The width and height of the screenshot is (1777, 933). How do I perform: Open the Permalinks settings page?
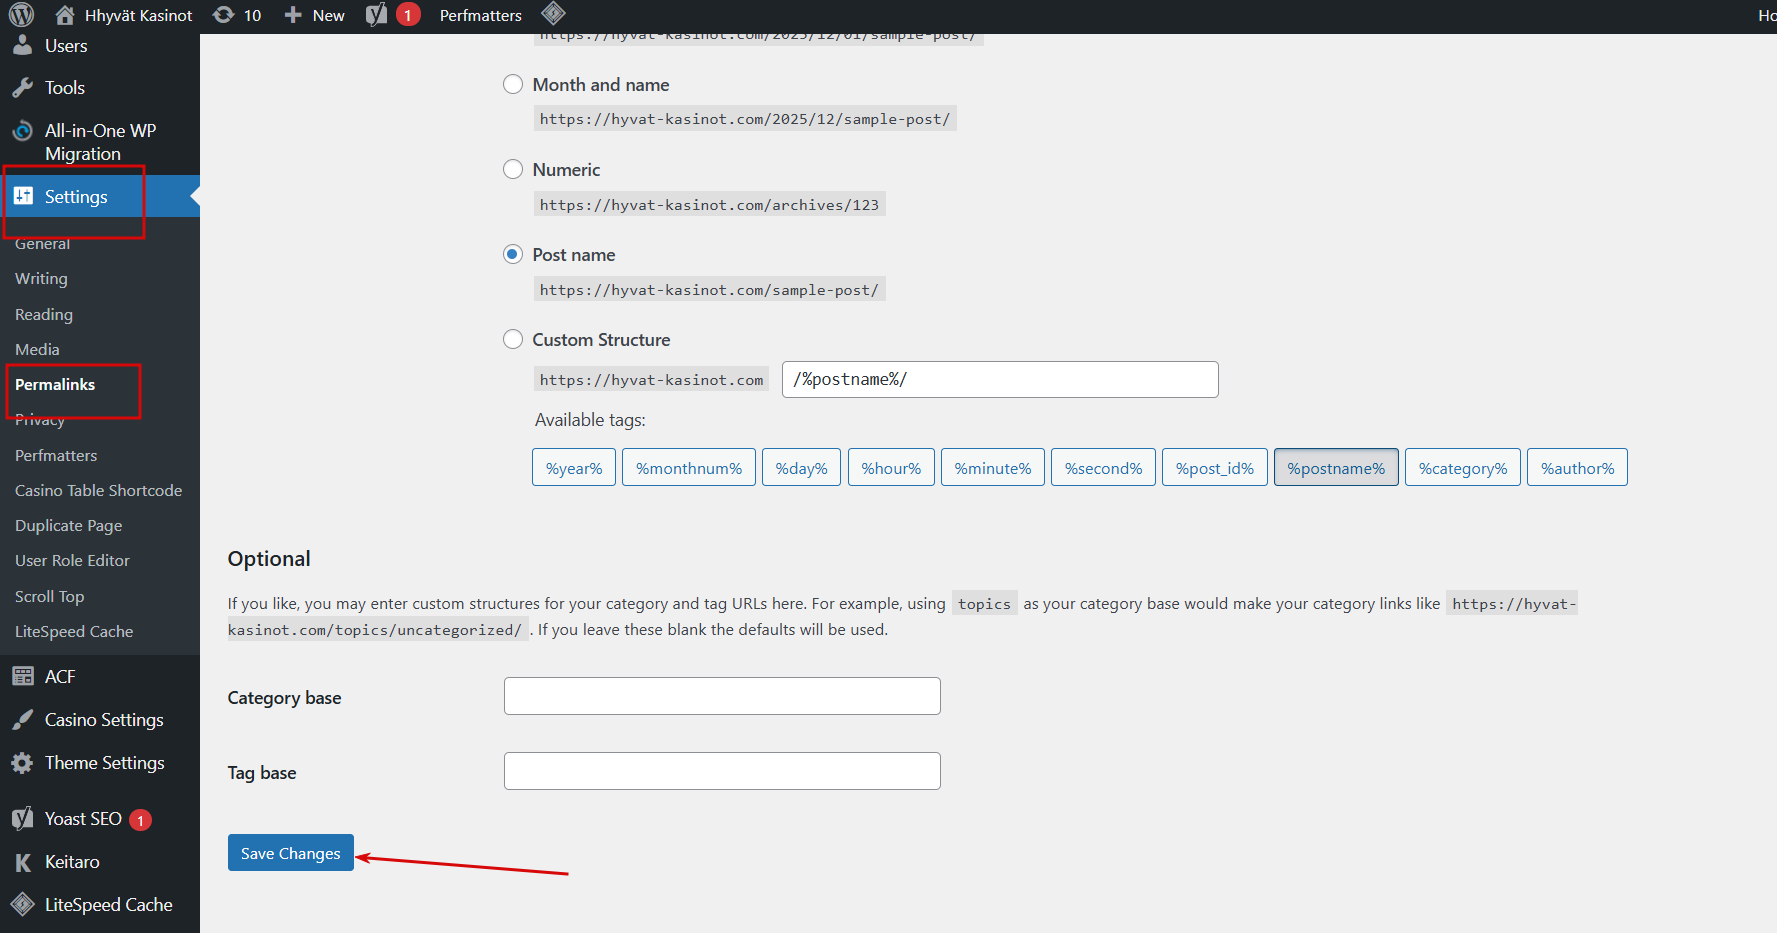(x=55, y=384)
